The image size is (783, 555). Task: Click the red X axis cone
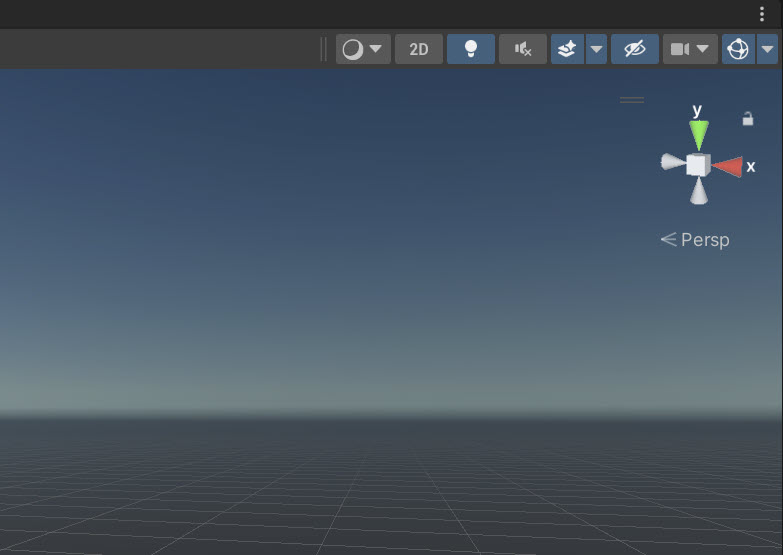coord(729,166)
